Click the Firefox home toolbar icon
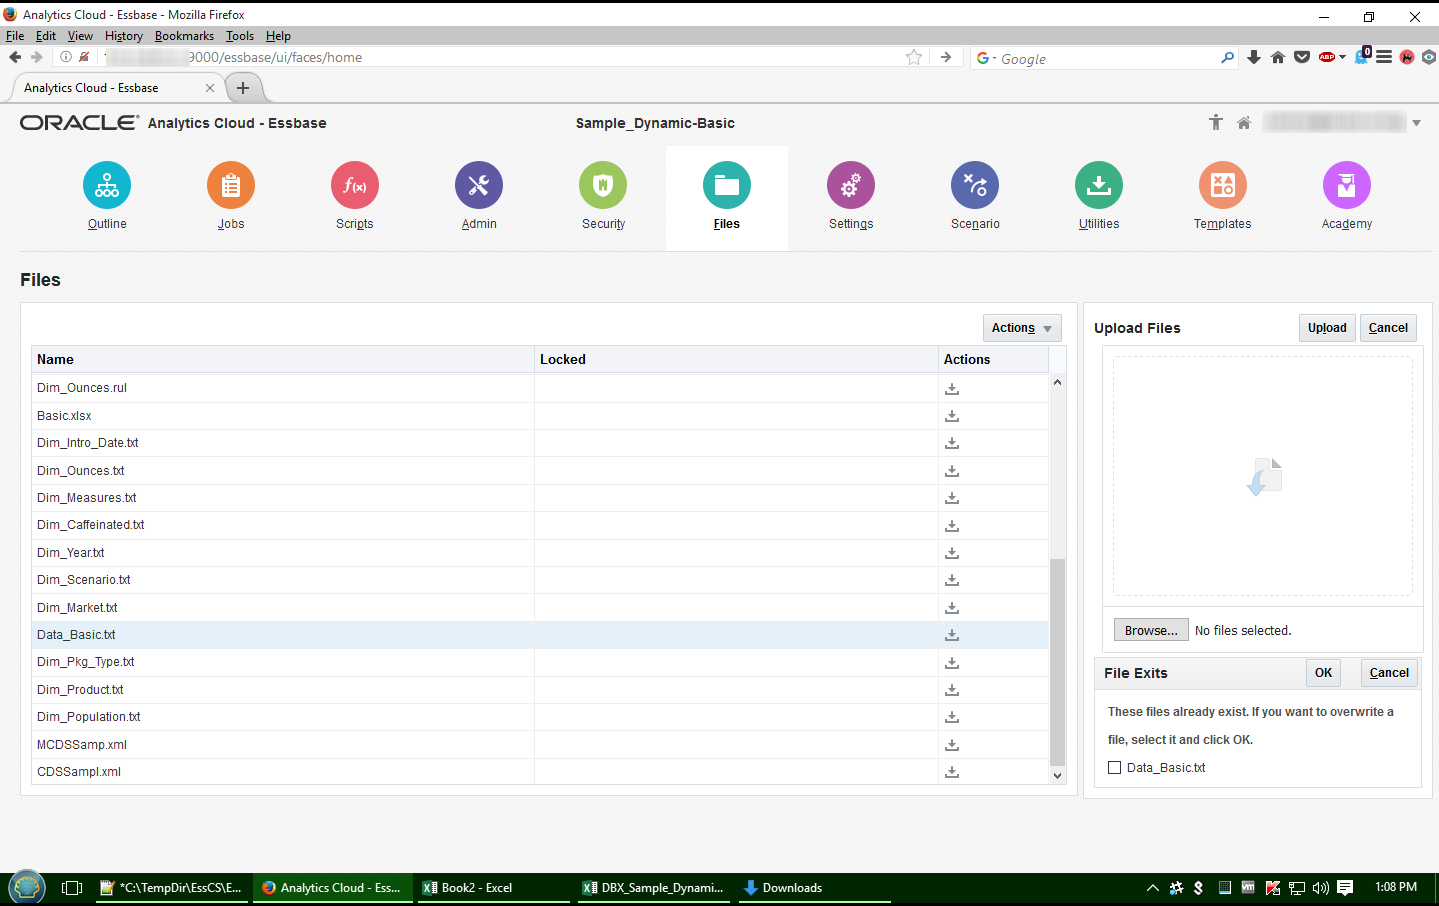1439x906 pixels. coord(1278,57)
